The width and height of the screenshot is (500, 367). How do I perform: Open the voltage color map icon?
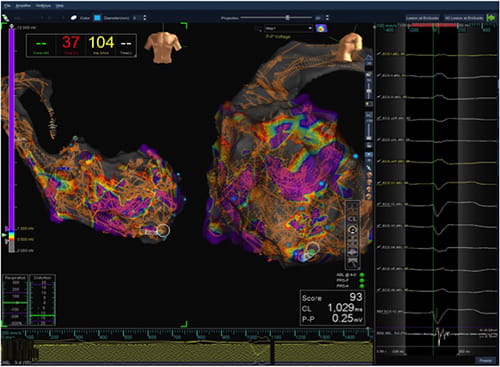(321, 28)
